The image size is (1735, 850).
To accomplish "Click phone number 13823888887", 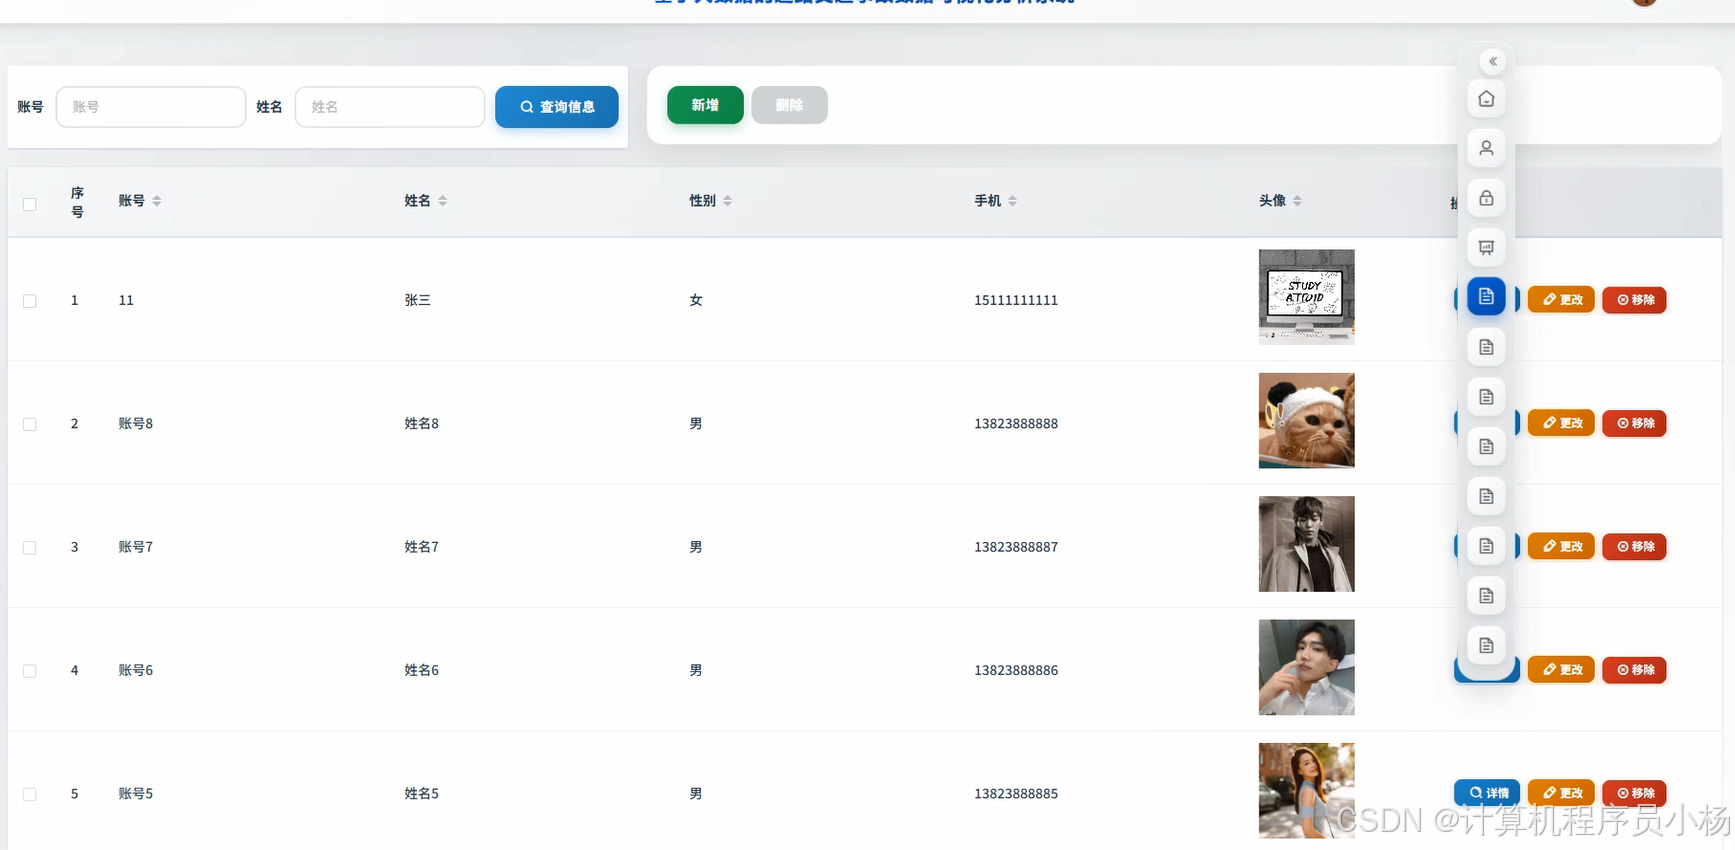I will (1016, 547).
